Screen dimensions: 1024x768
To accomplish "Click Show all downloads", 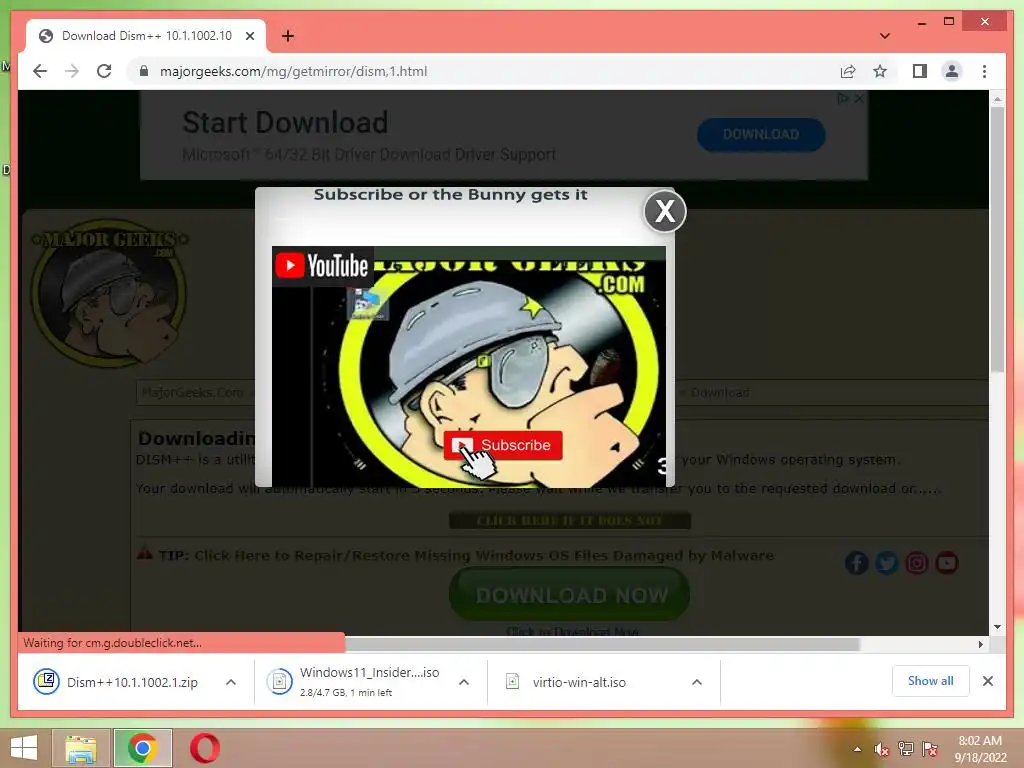I will pos(931,681).
